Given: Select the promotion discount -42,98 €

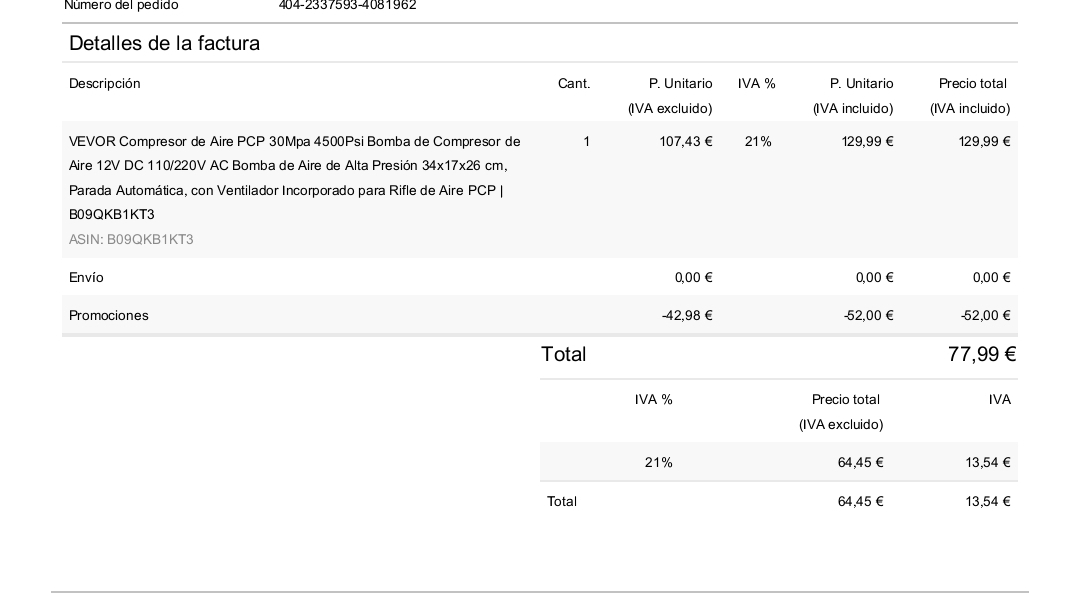Looking at the screenshot, I should point(687,316).
